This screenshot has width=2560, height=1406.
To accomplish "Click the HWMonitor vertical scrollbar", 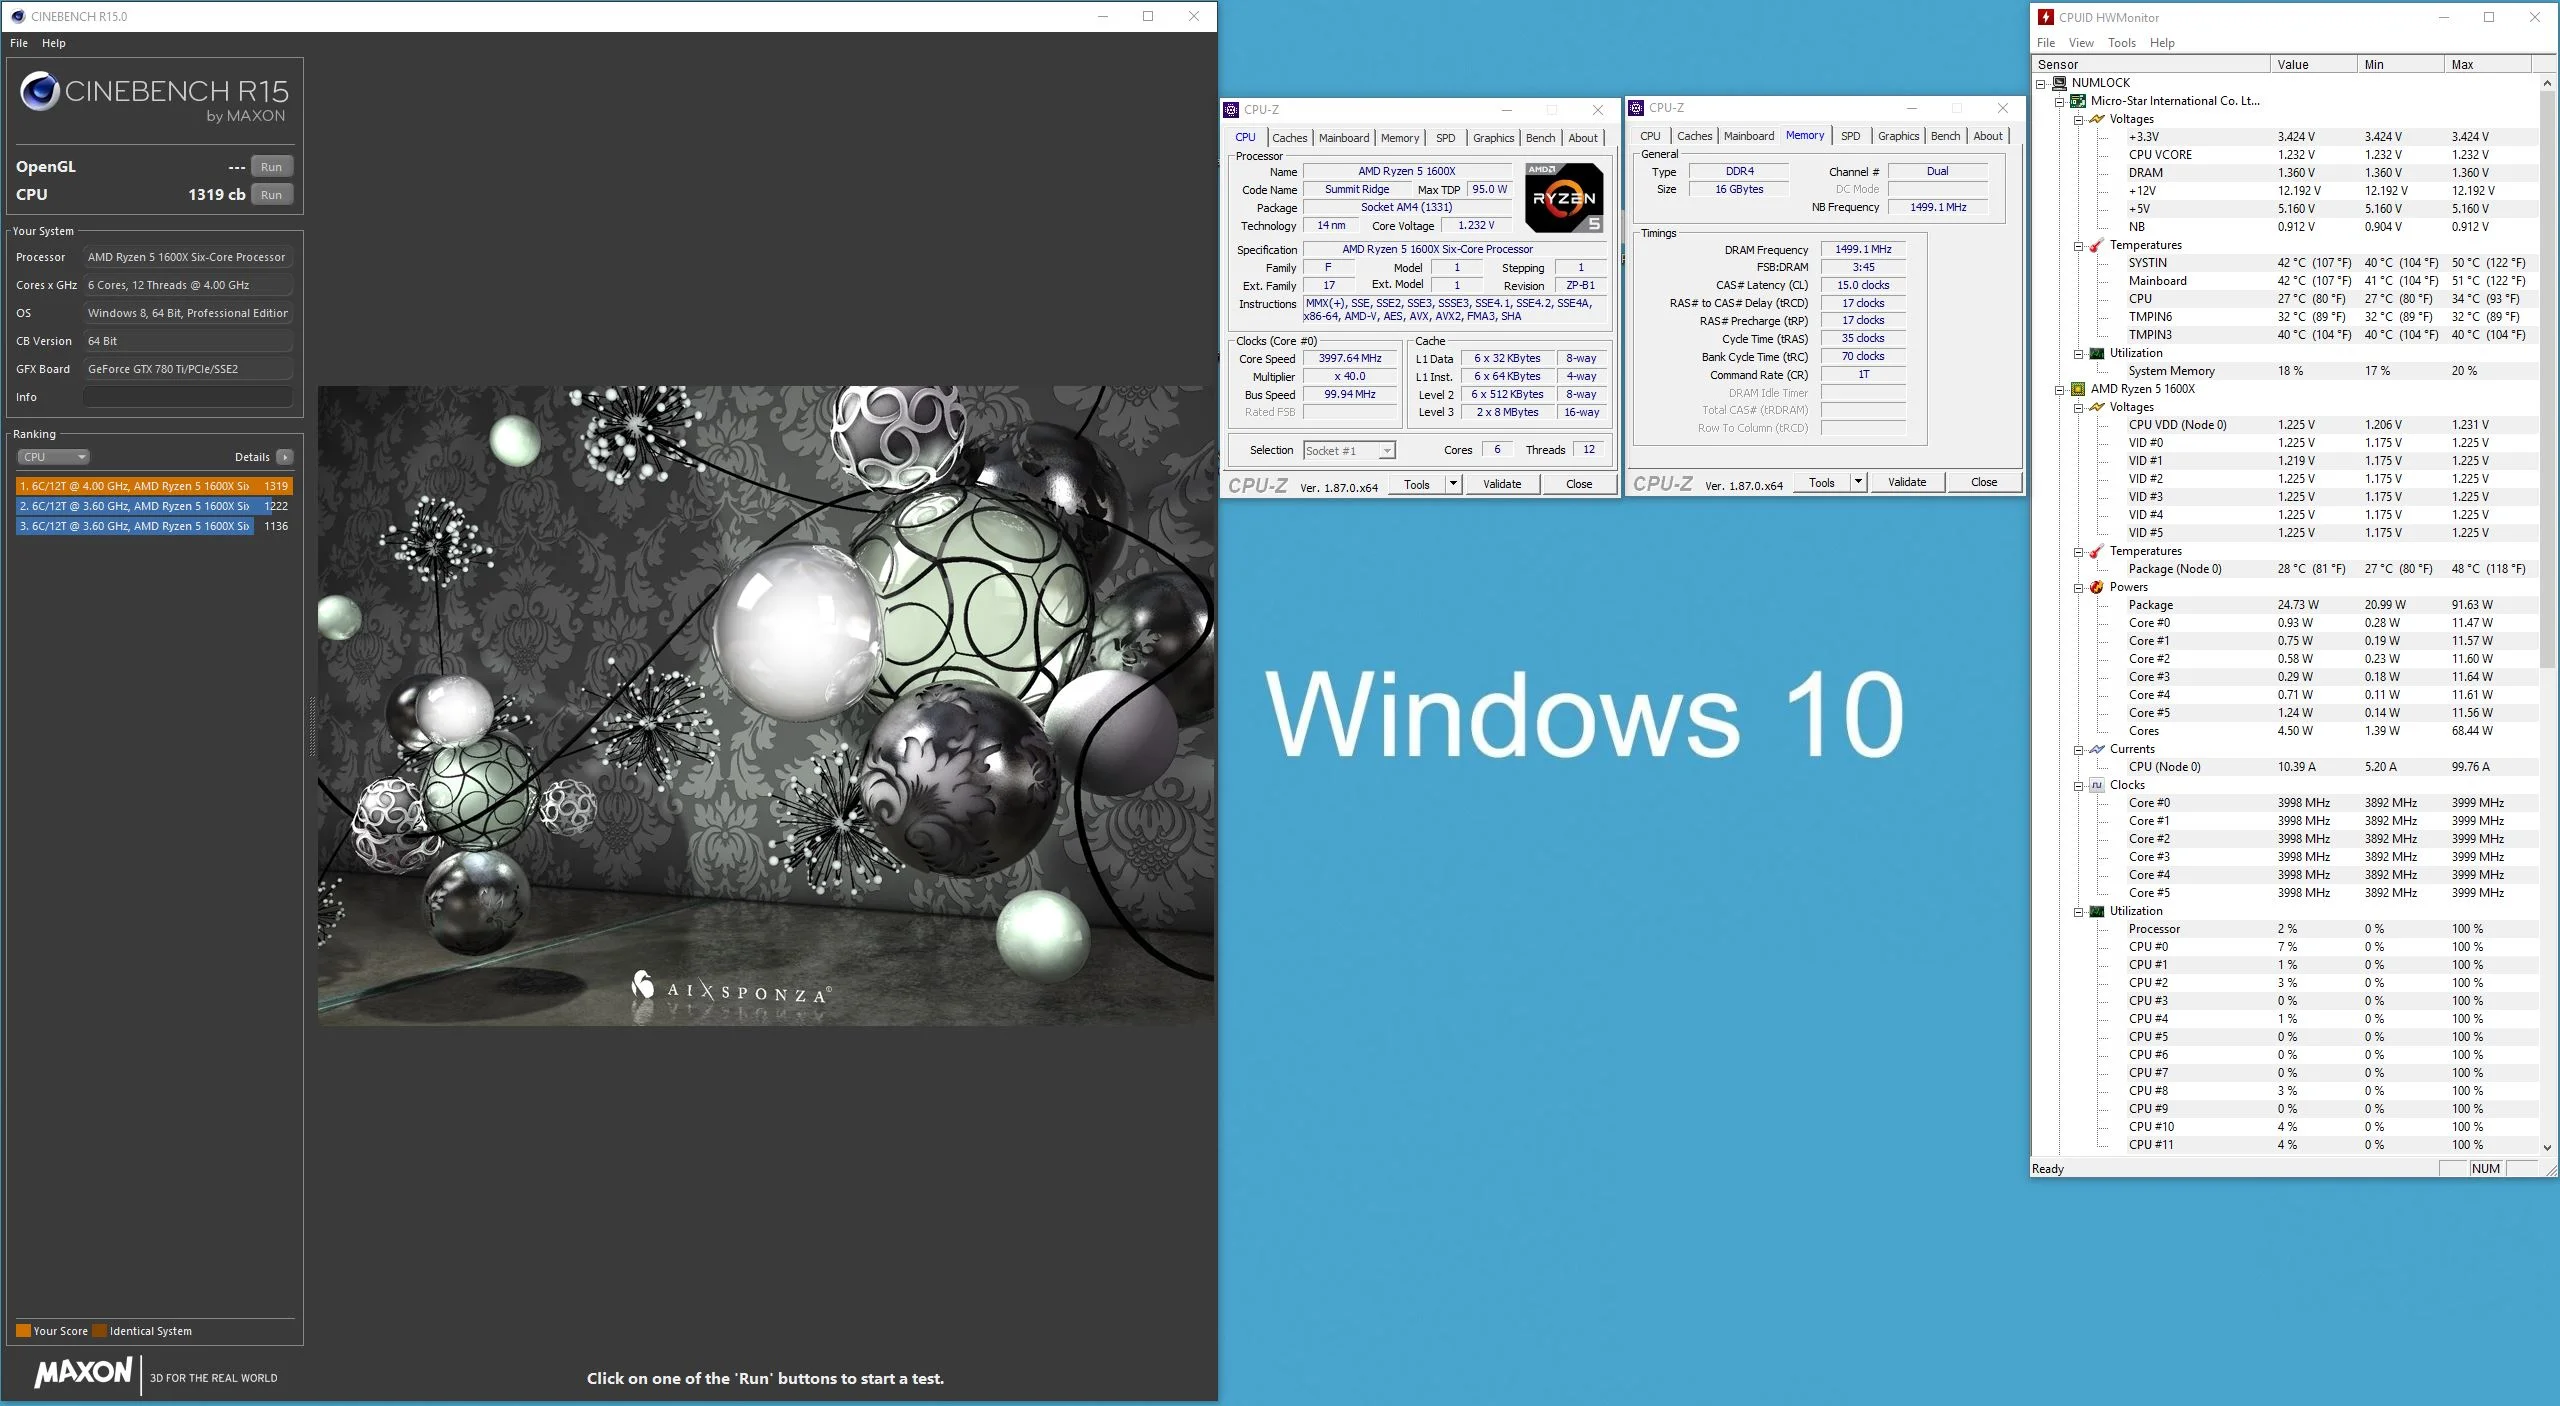I will [x=2547, y=380].
